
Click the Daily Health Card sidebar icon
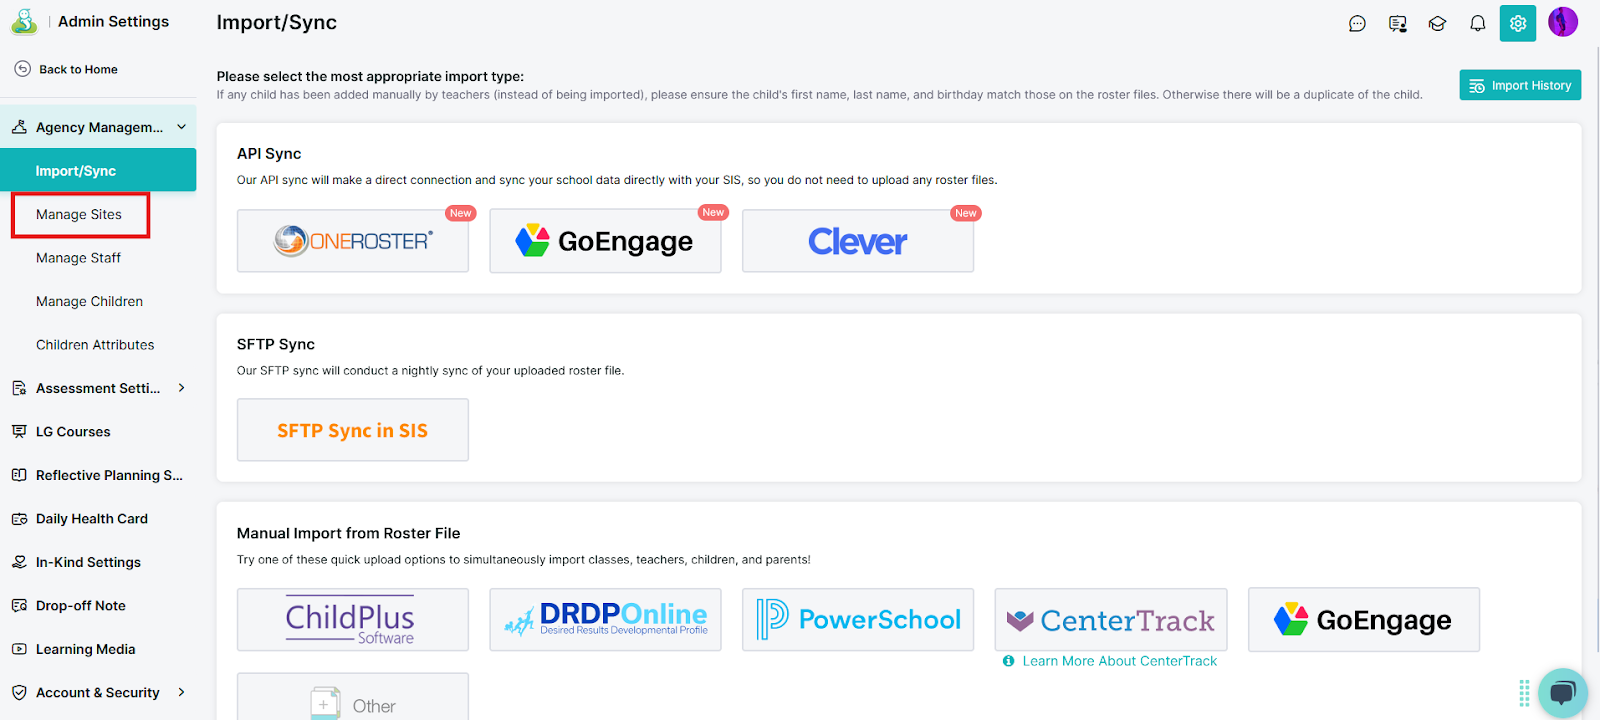[x=19, y=519]
